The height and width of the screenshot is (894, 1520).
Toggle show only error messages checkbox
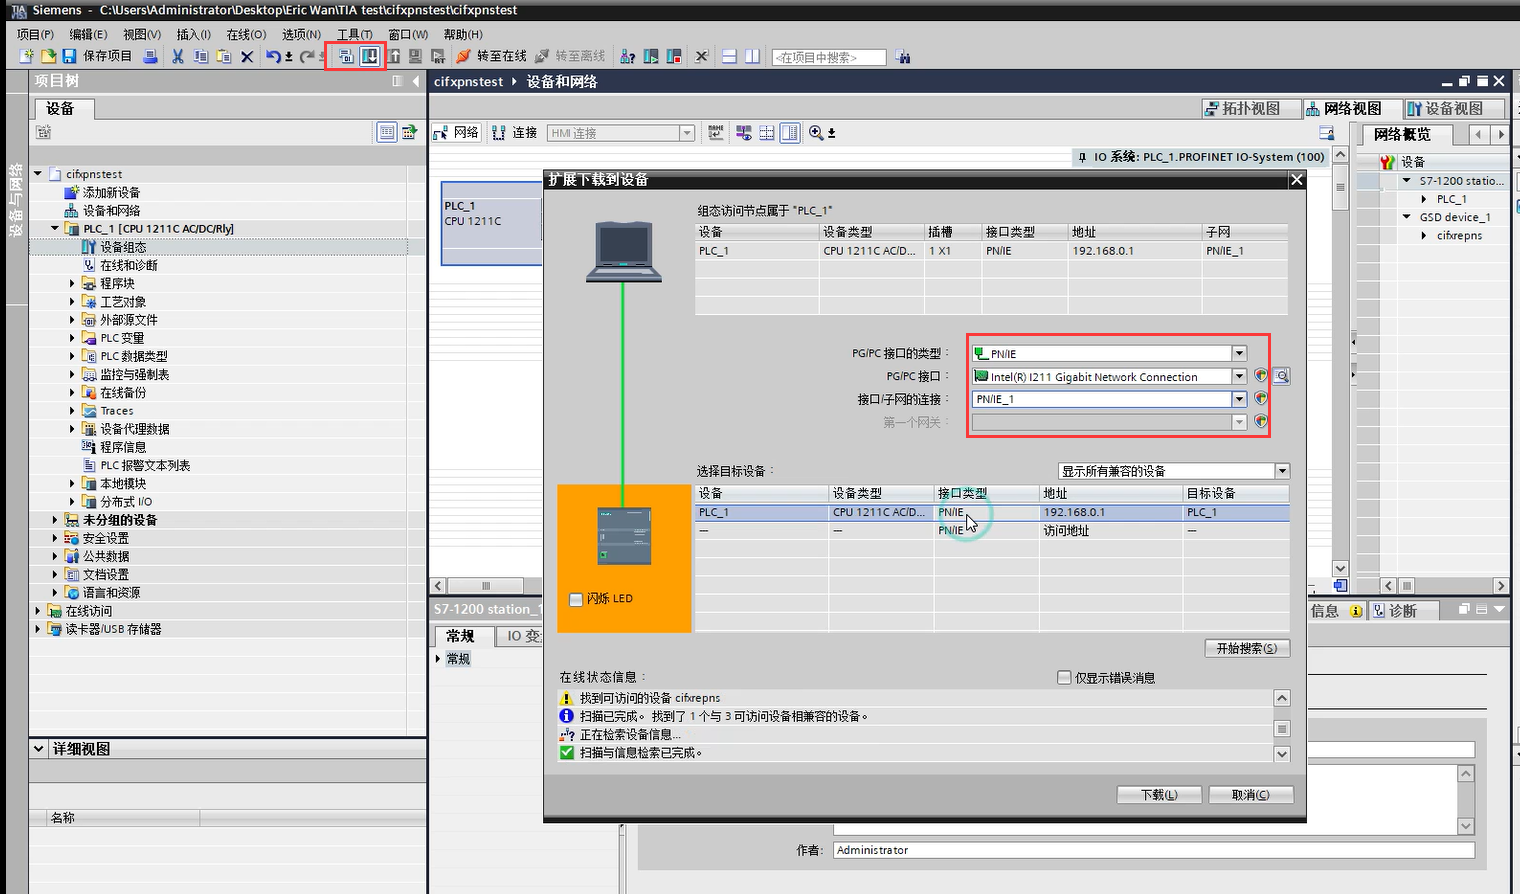tap(1064, 678)
